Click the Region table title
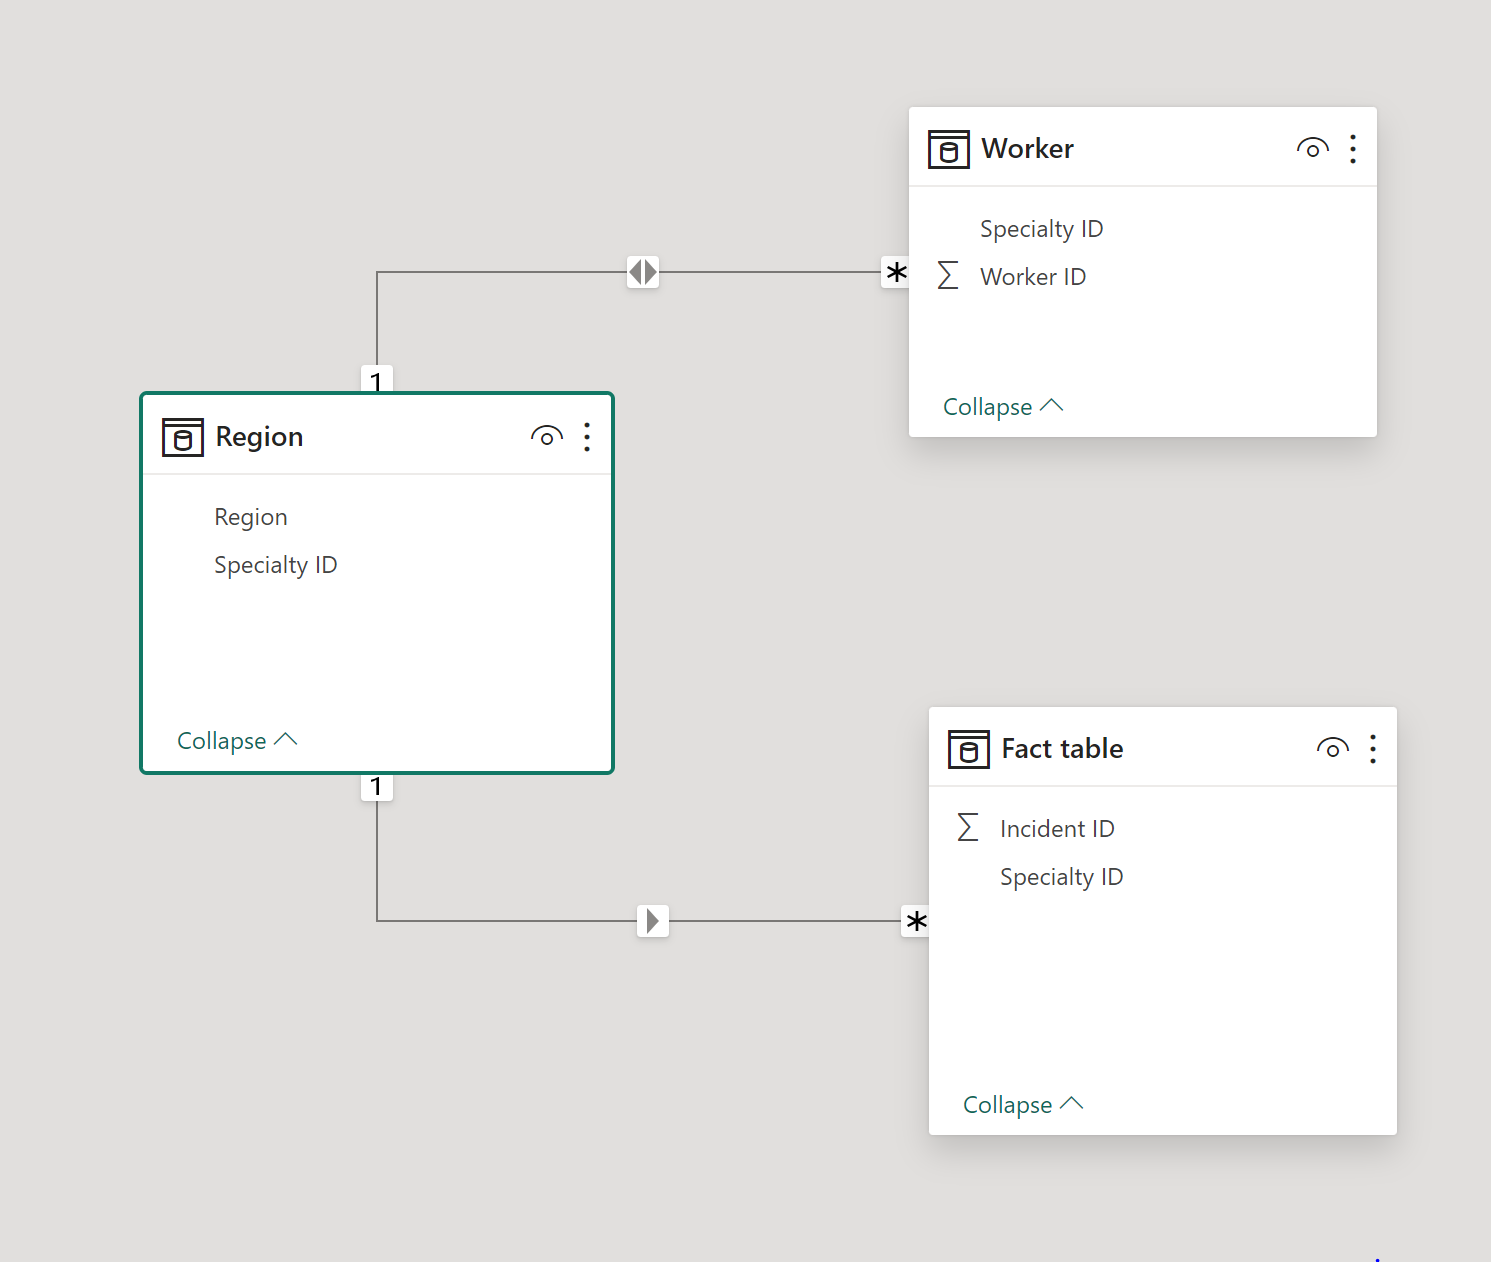 point(260,437)
